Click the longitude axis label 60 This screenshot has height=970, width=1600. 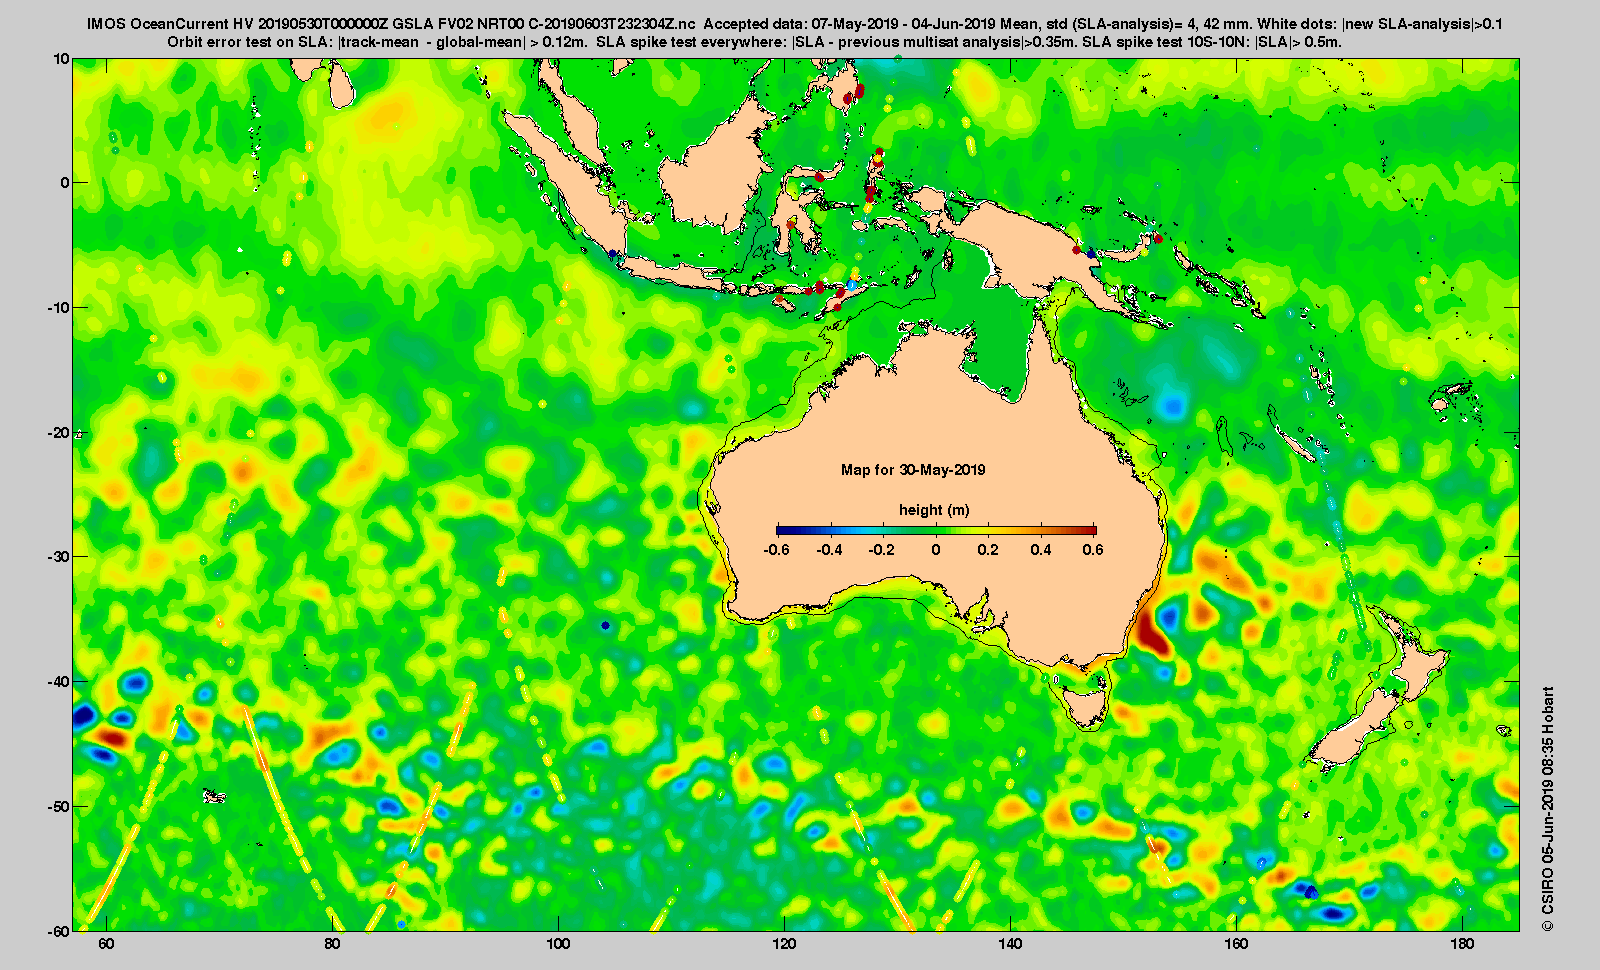107,945
